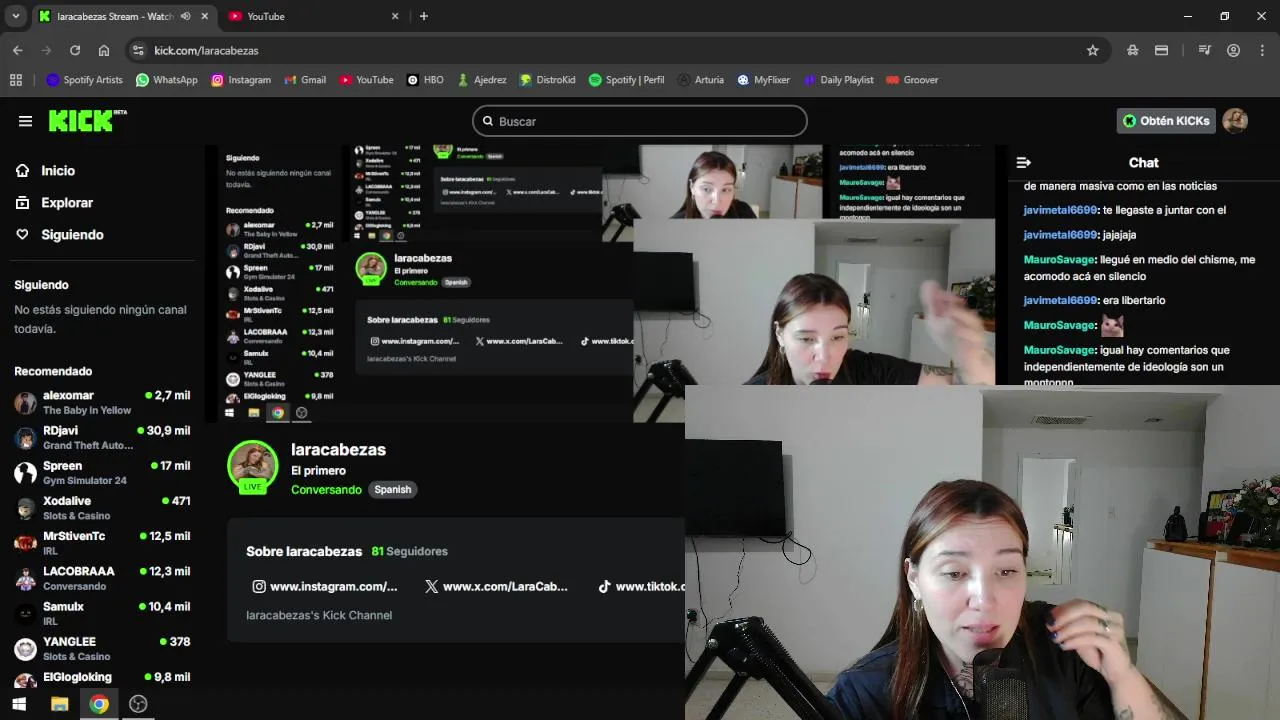Screen dimensions: 1280x720
Task: Open WhatsApp bookmark
Action: (167, 80)
